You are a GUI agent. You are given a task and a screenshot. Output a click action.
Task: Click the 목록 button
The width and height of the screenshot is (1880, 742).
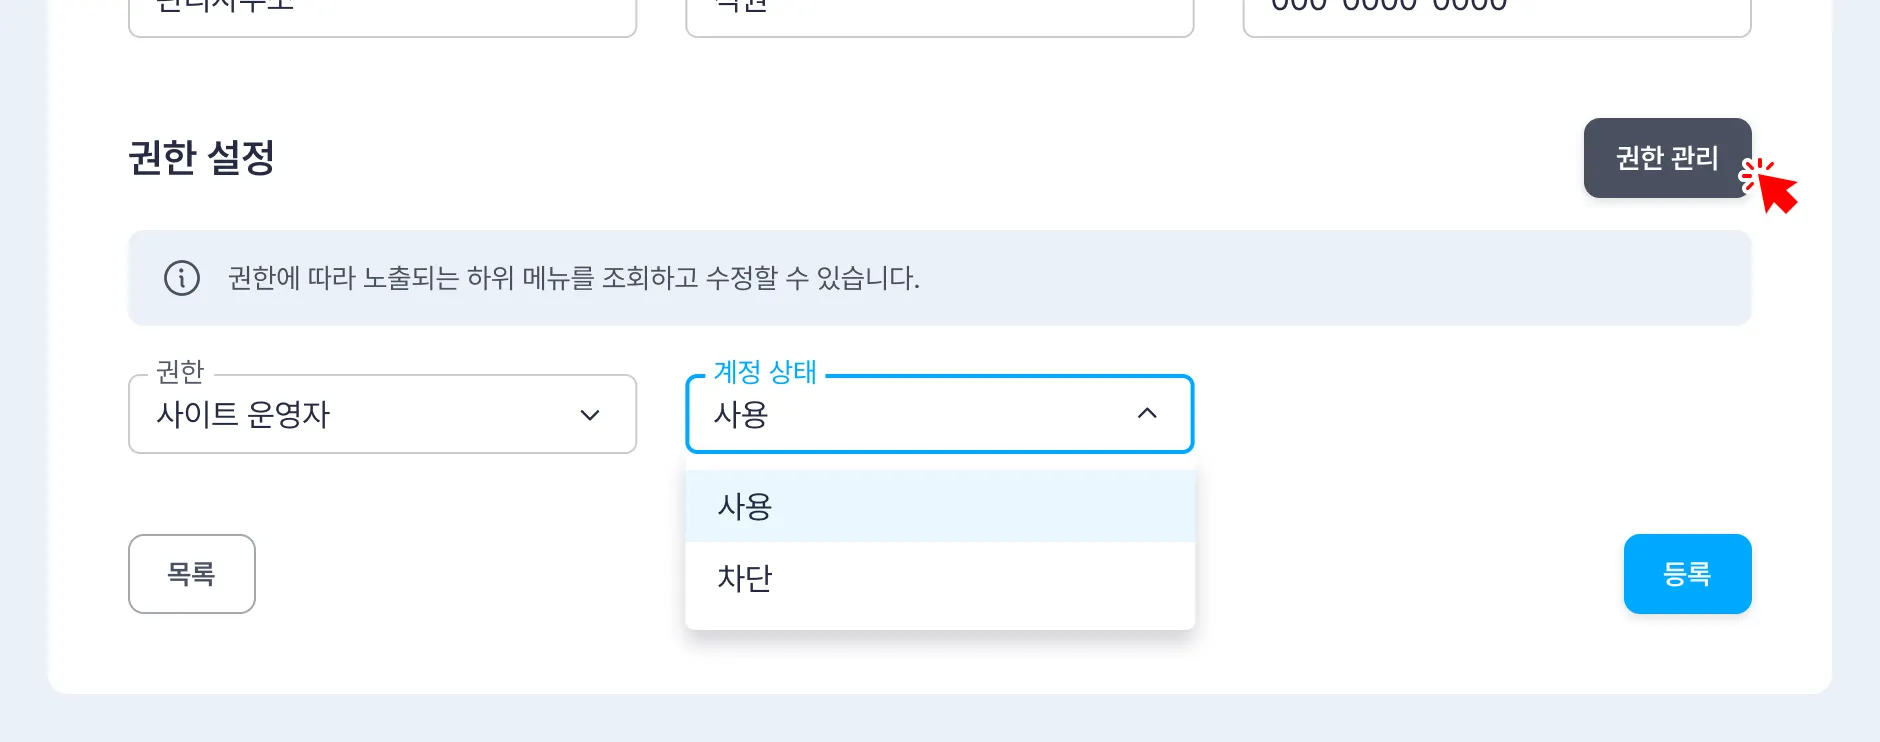tap(192, 574)
